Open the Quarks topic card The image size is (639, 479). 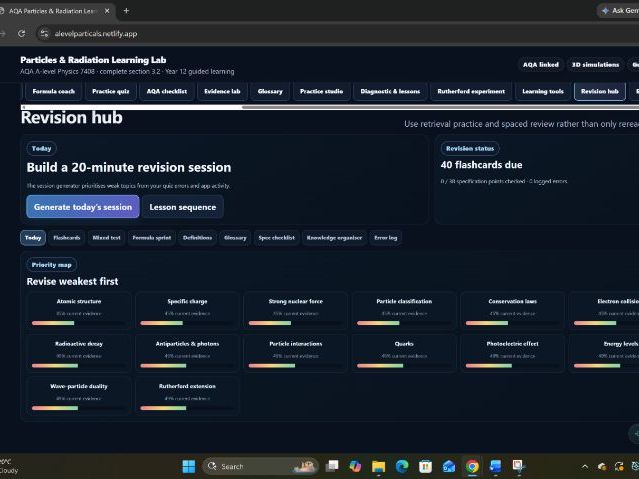click(x=404, y=353)
